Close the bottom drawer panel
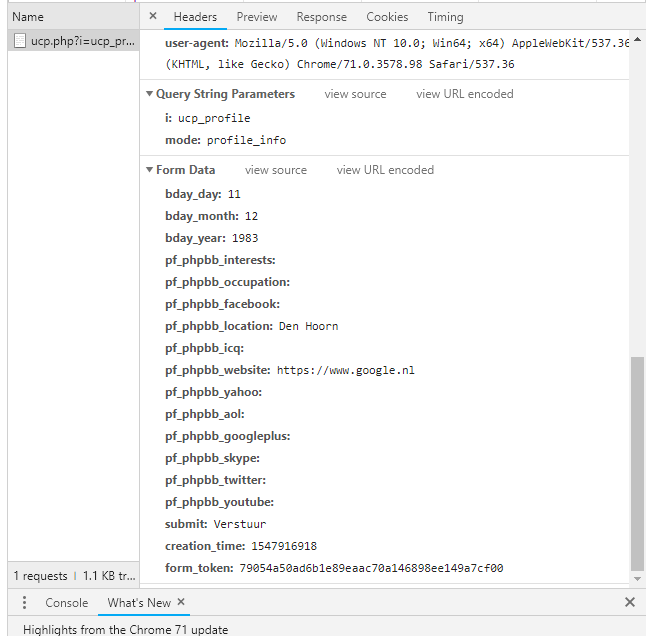The height and width of the screenshot is (636, 646). pyautogui.click(x=630, y=602)
